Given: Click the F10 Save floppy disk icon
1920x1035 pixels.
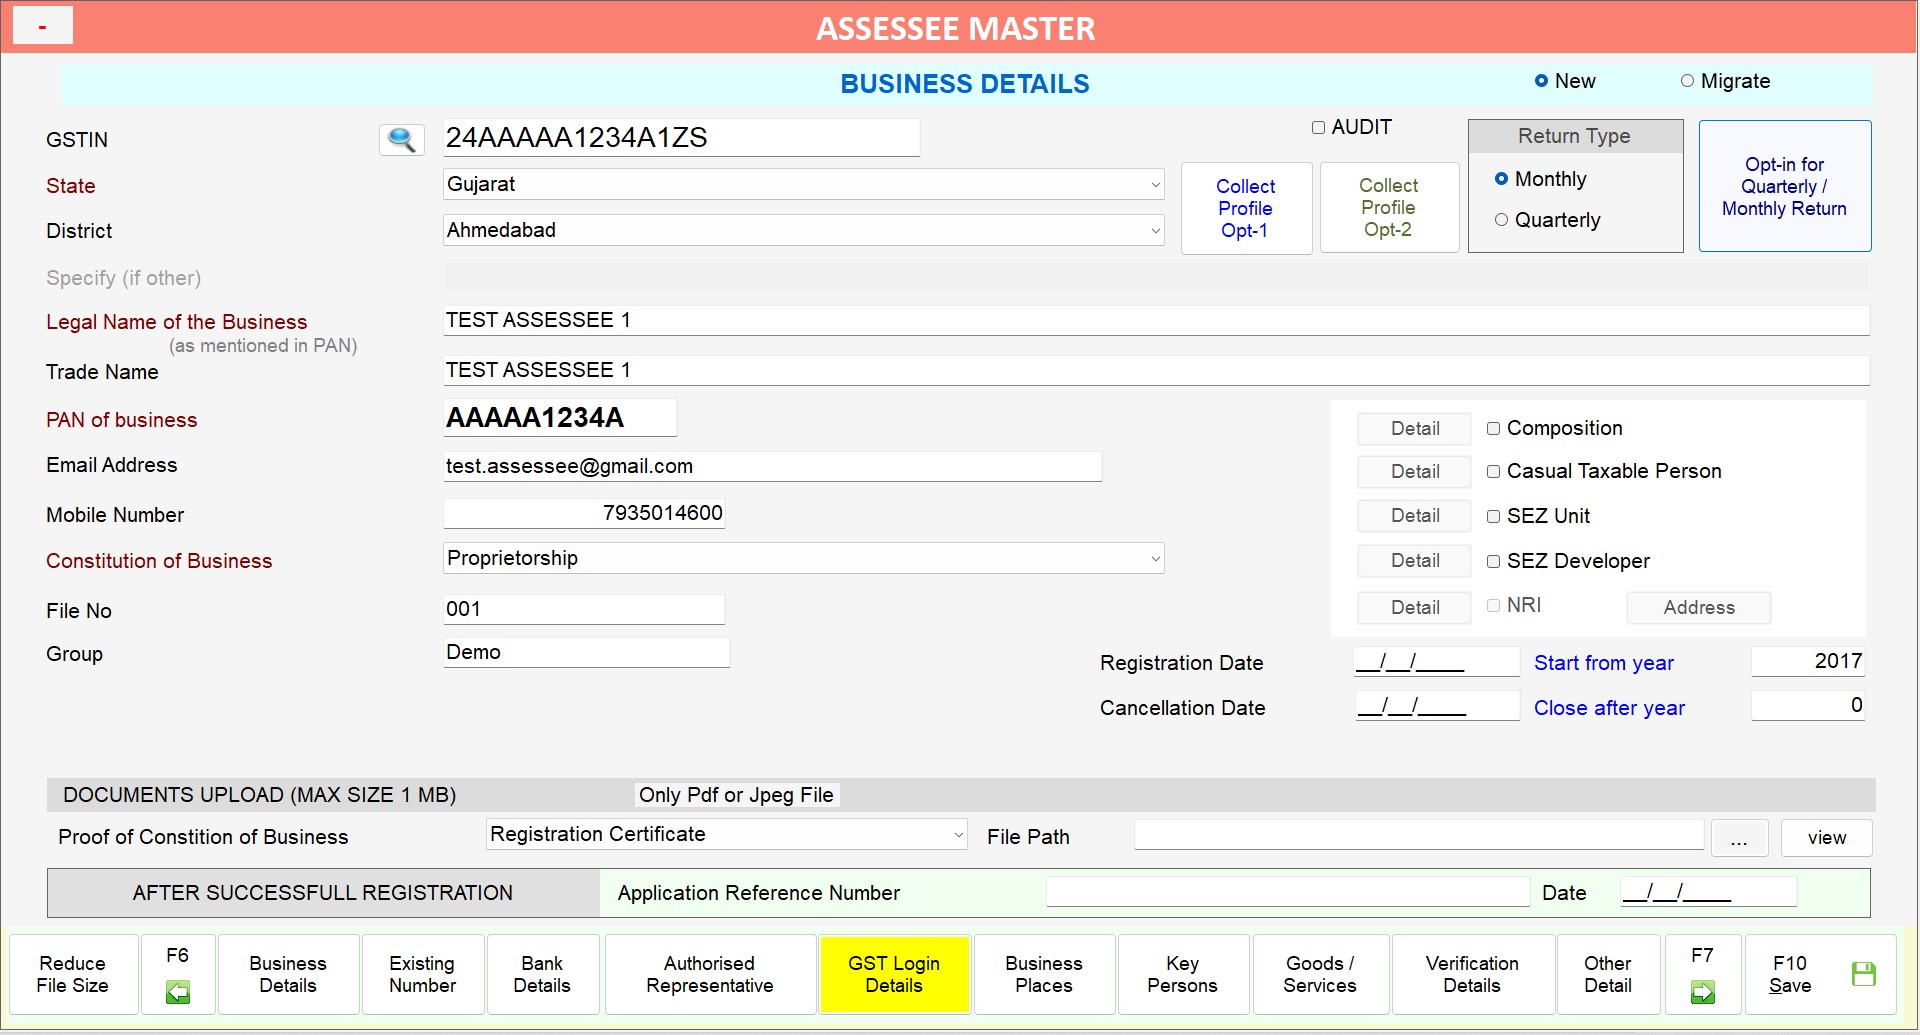Looking at the screenshot, I should tap(1863, 974).
